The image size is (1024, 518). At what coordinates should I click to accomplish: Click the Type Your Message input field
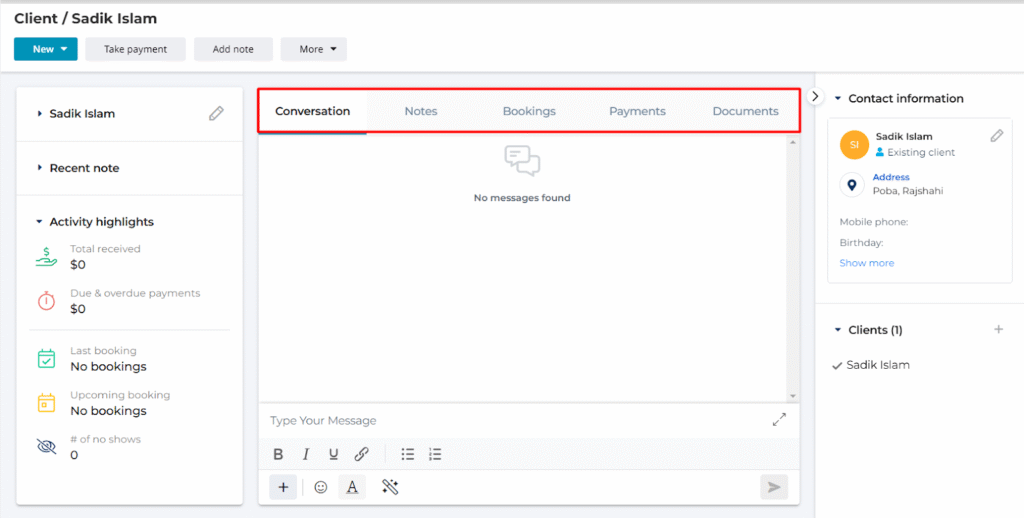click(x=516, y=421)
